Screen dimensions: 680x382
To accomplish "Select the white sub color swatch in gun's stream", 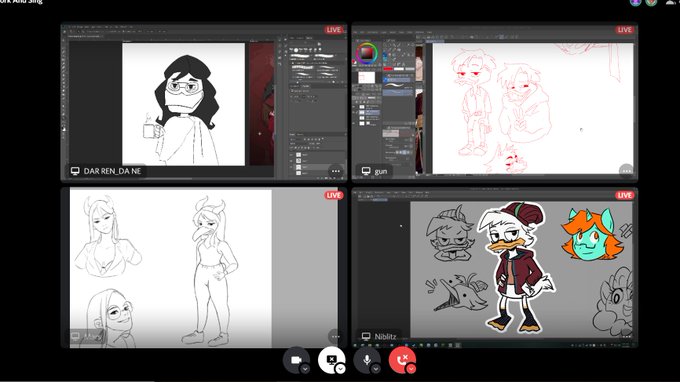I will (399, 69).
